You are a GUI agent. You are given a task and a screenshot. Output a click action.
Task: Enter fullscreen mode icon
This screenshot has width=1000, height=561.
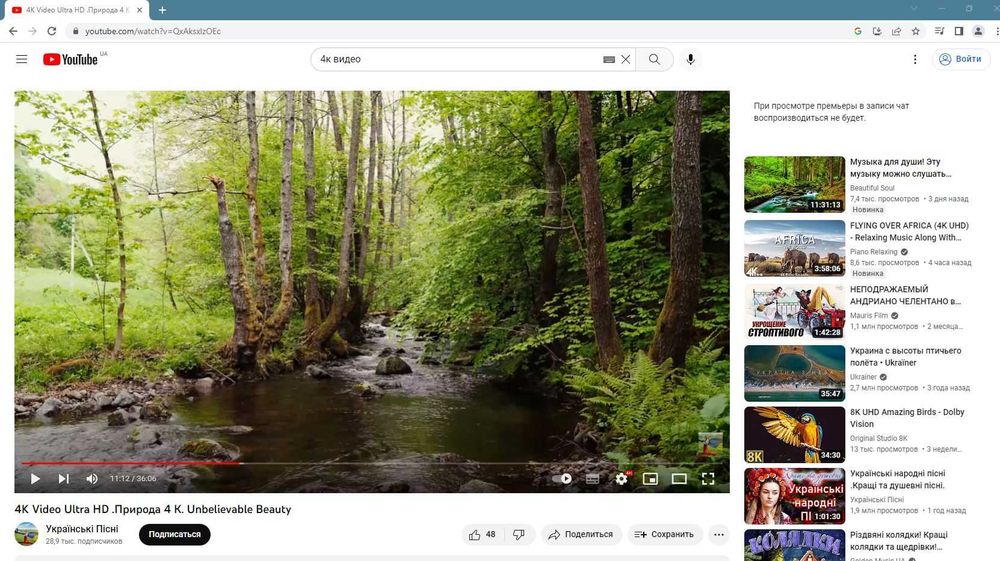(708, 478)
